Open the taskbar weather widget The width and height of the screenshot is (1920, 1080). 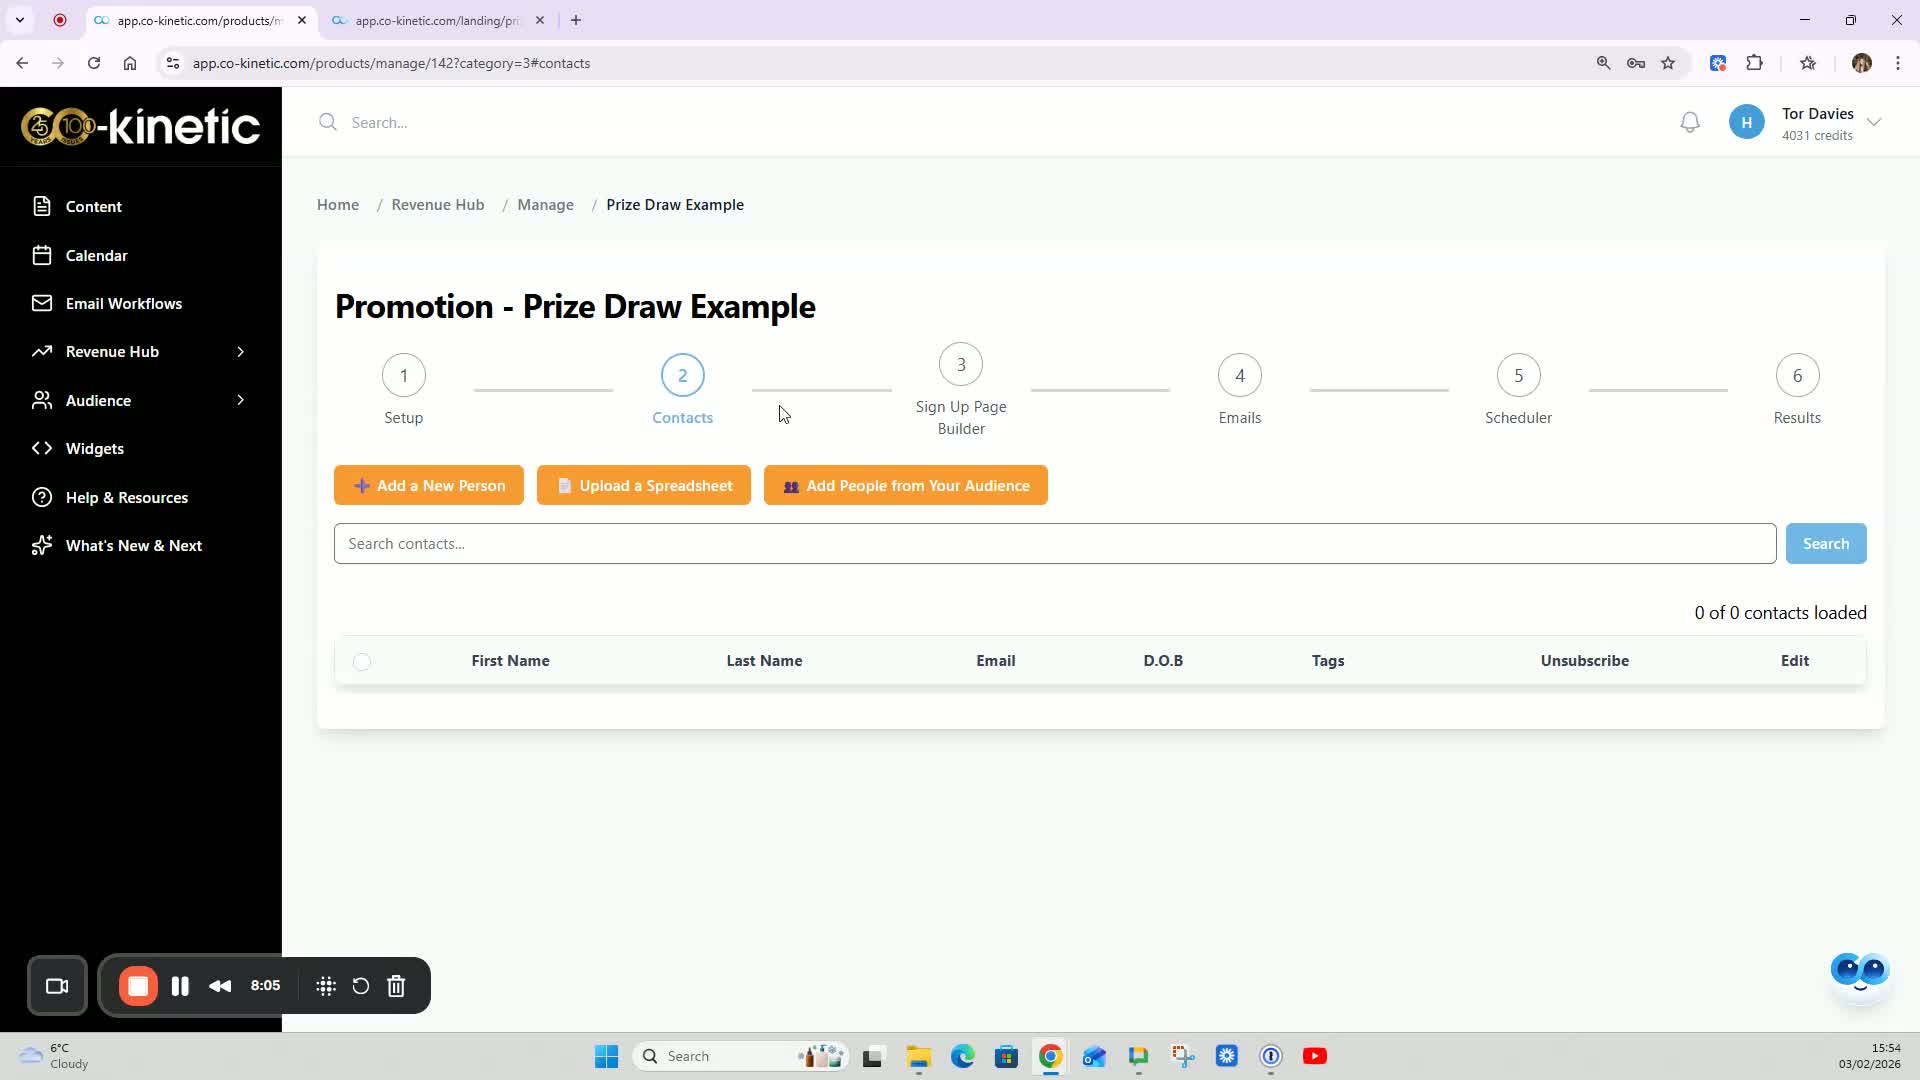[x=55, y=1057]
